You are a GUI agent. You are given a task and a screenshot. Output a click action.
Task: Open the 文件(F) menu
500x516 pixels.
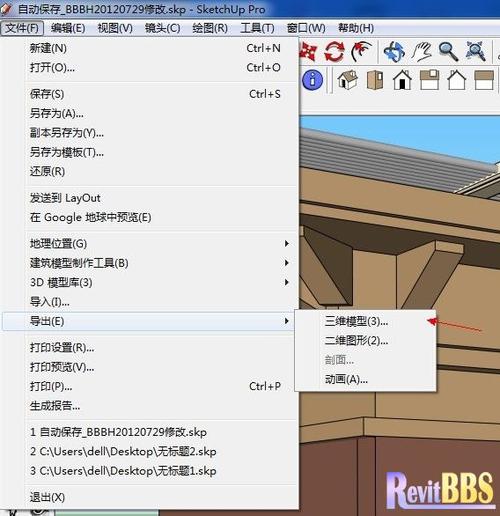tap(22, 28)
